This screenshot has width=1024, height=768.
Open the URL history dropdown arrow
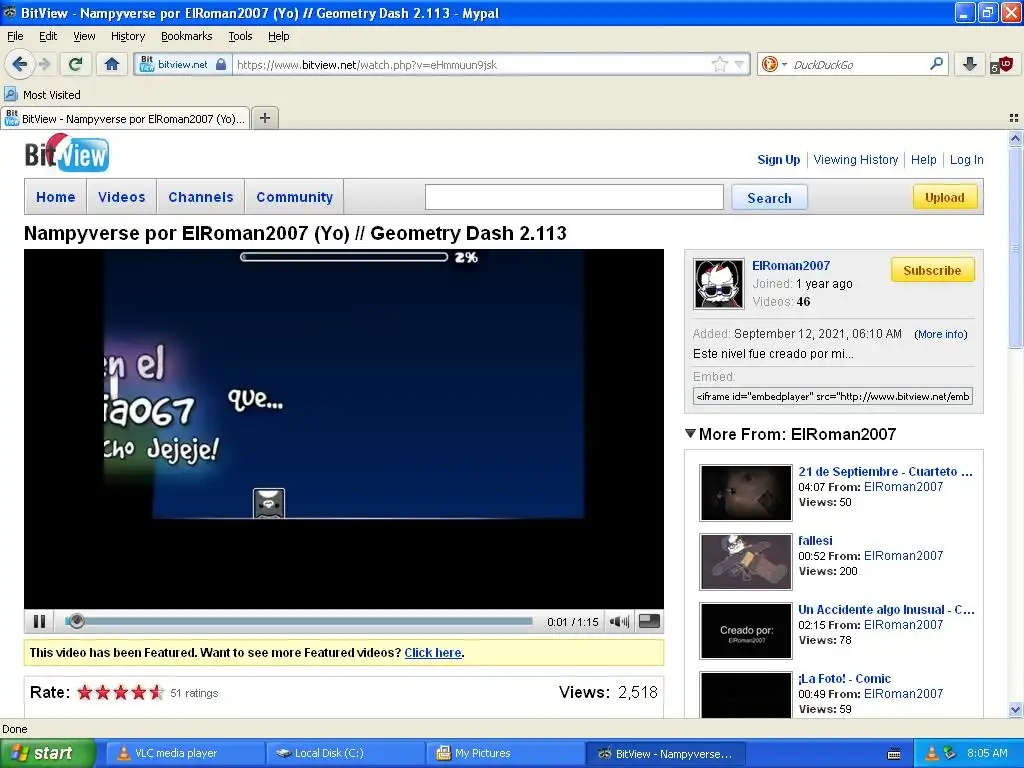click(739, 64)
